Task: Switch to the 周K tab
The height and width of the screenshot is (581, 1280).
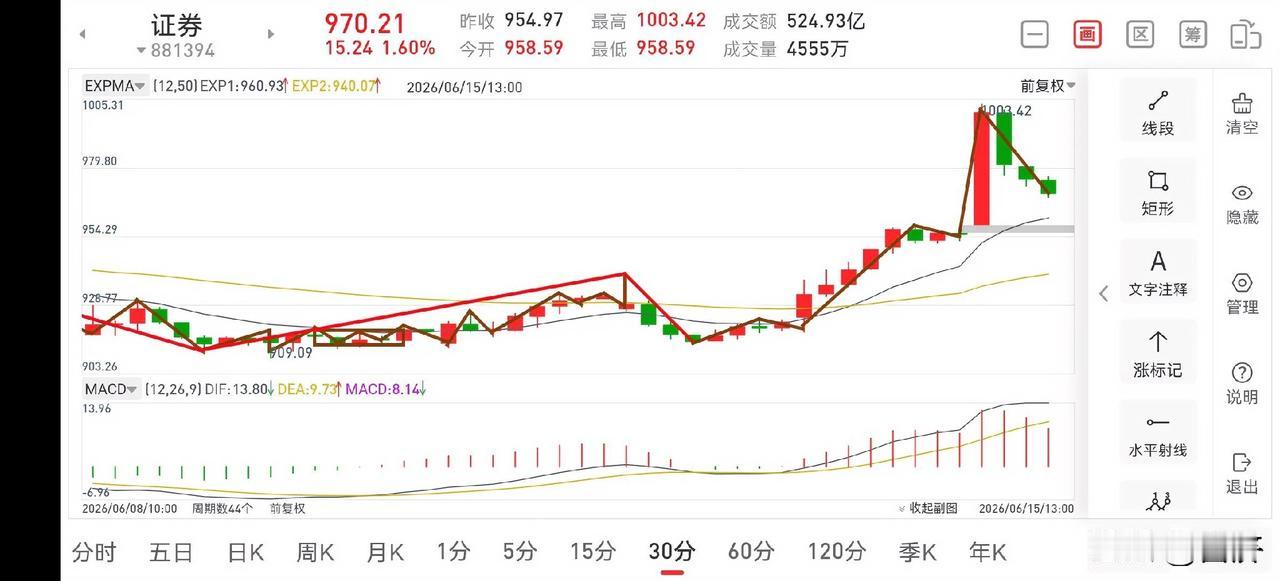Action: pyautogui.click(x=315, y=551)
